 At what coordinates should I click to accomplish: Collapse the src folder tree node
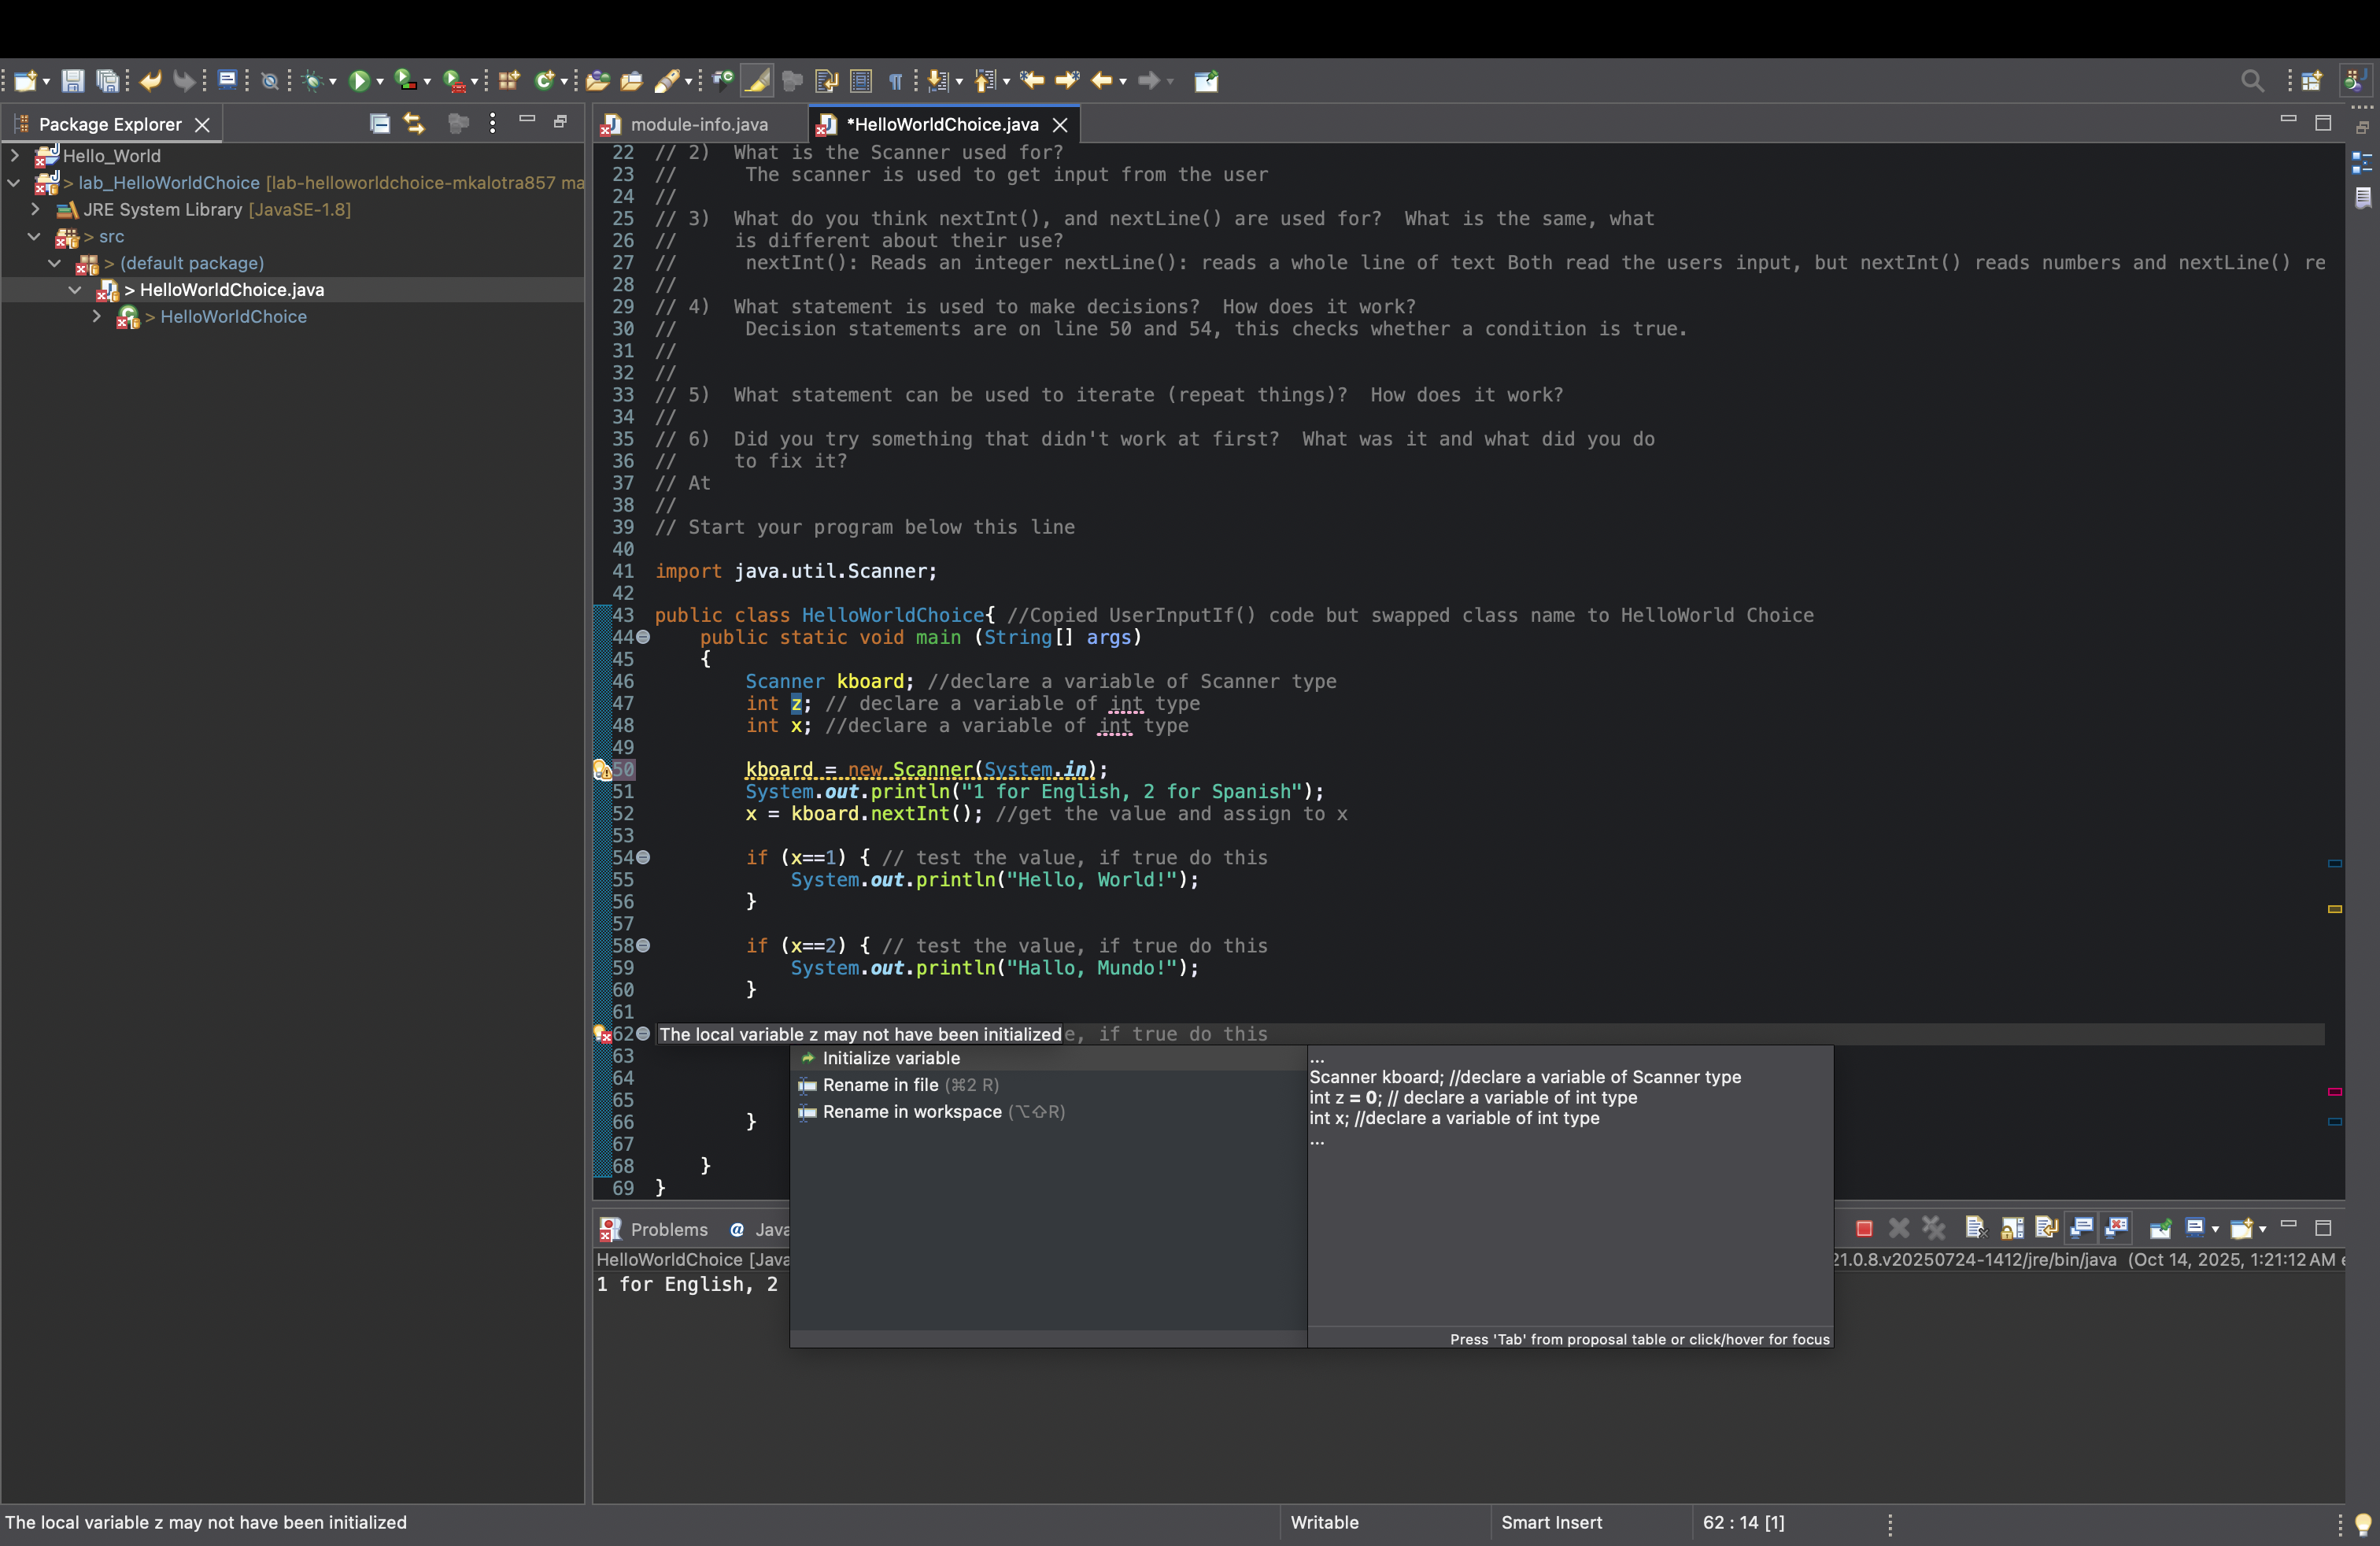click(35, 237)
